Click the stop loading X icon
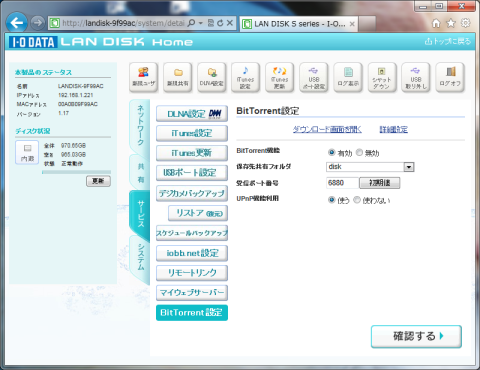480x370 pixels. 230,23
